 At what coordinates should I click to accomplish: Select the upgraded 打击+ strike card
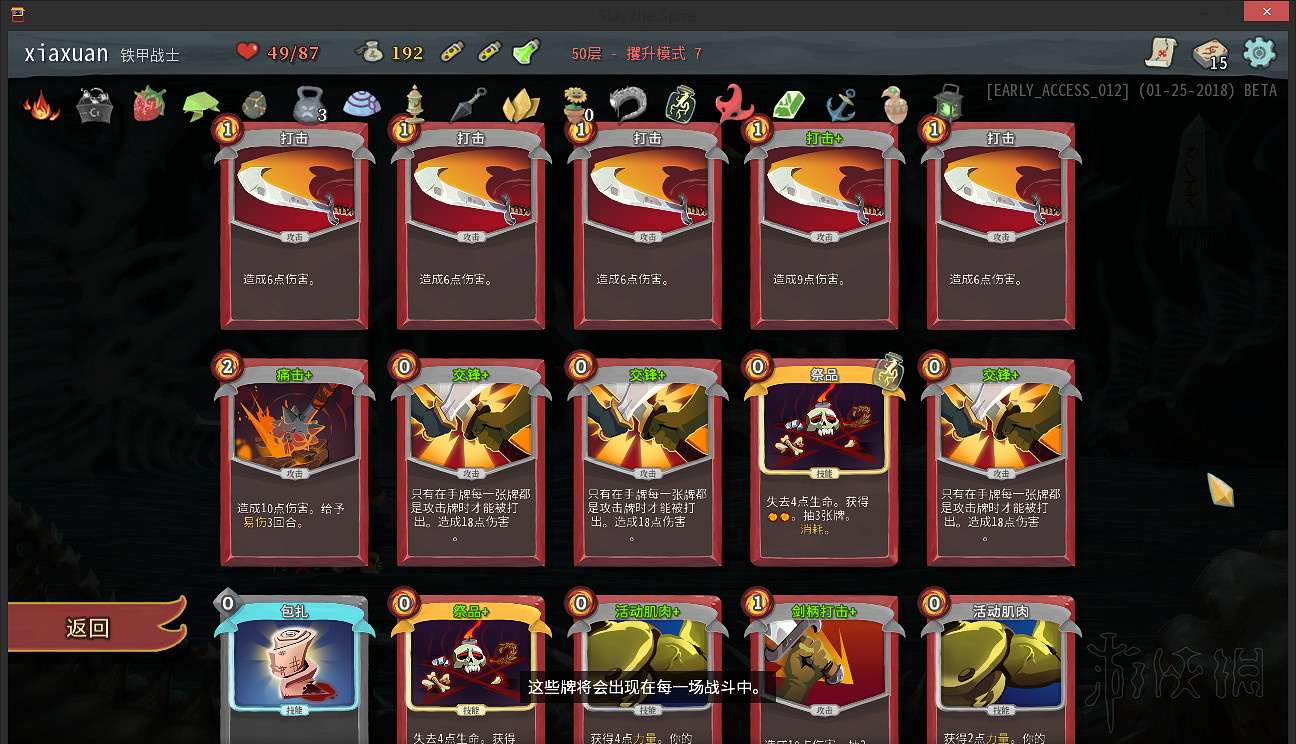824,226
